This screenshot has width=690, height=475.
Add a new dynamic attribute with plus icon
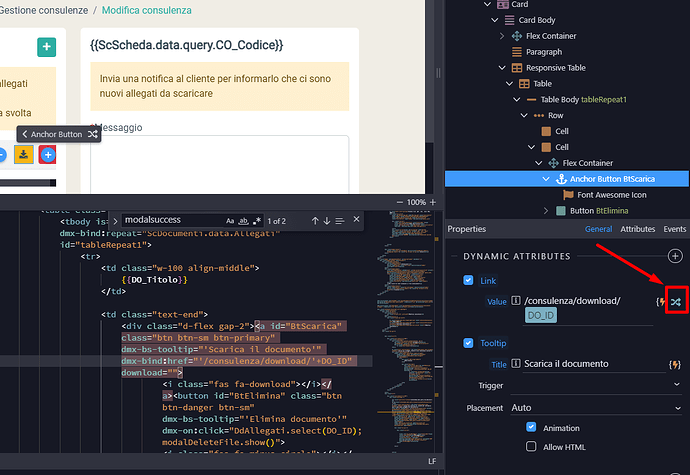tap(675, 256)
